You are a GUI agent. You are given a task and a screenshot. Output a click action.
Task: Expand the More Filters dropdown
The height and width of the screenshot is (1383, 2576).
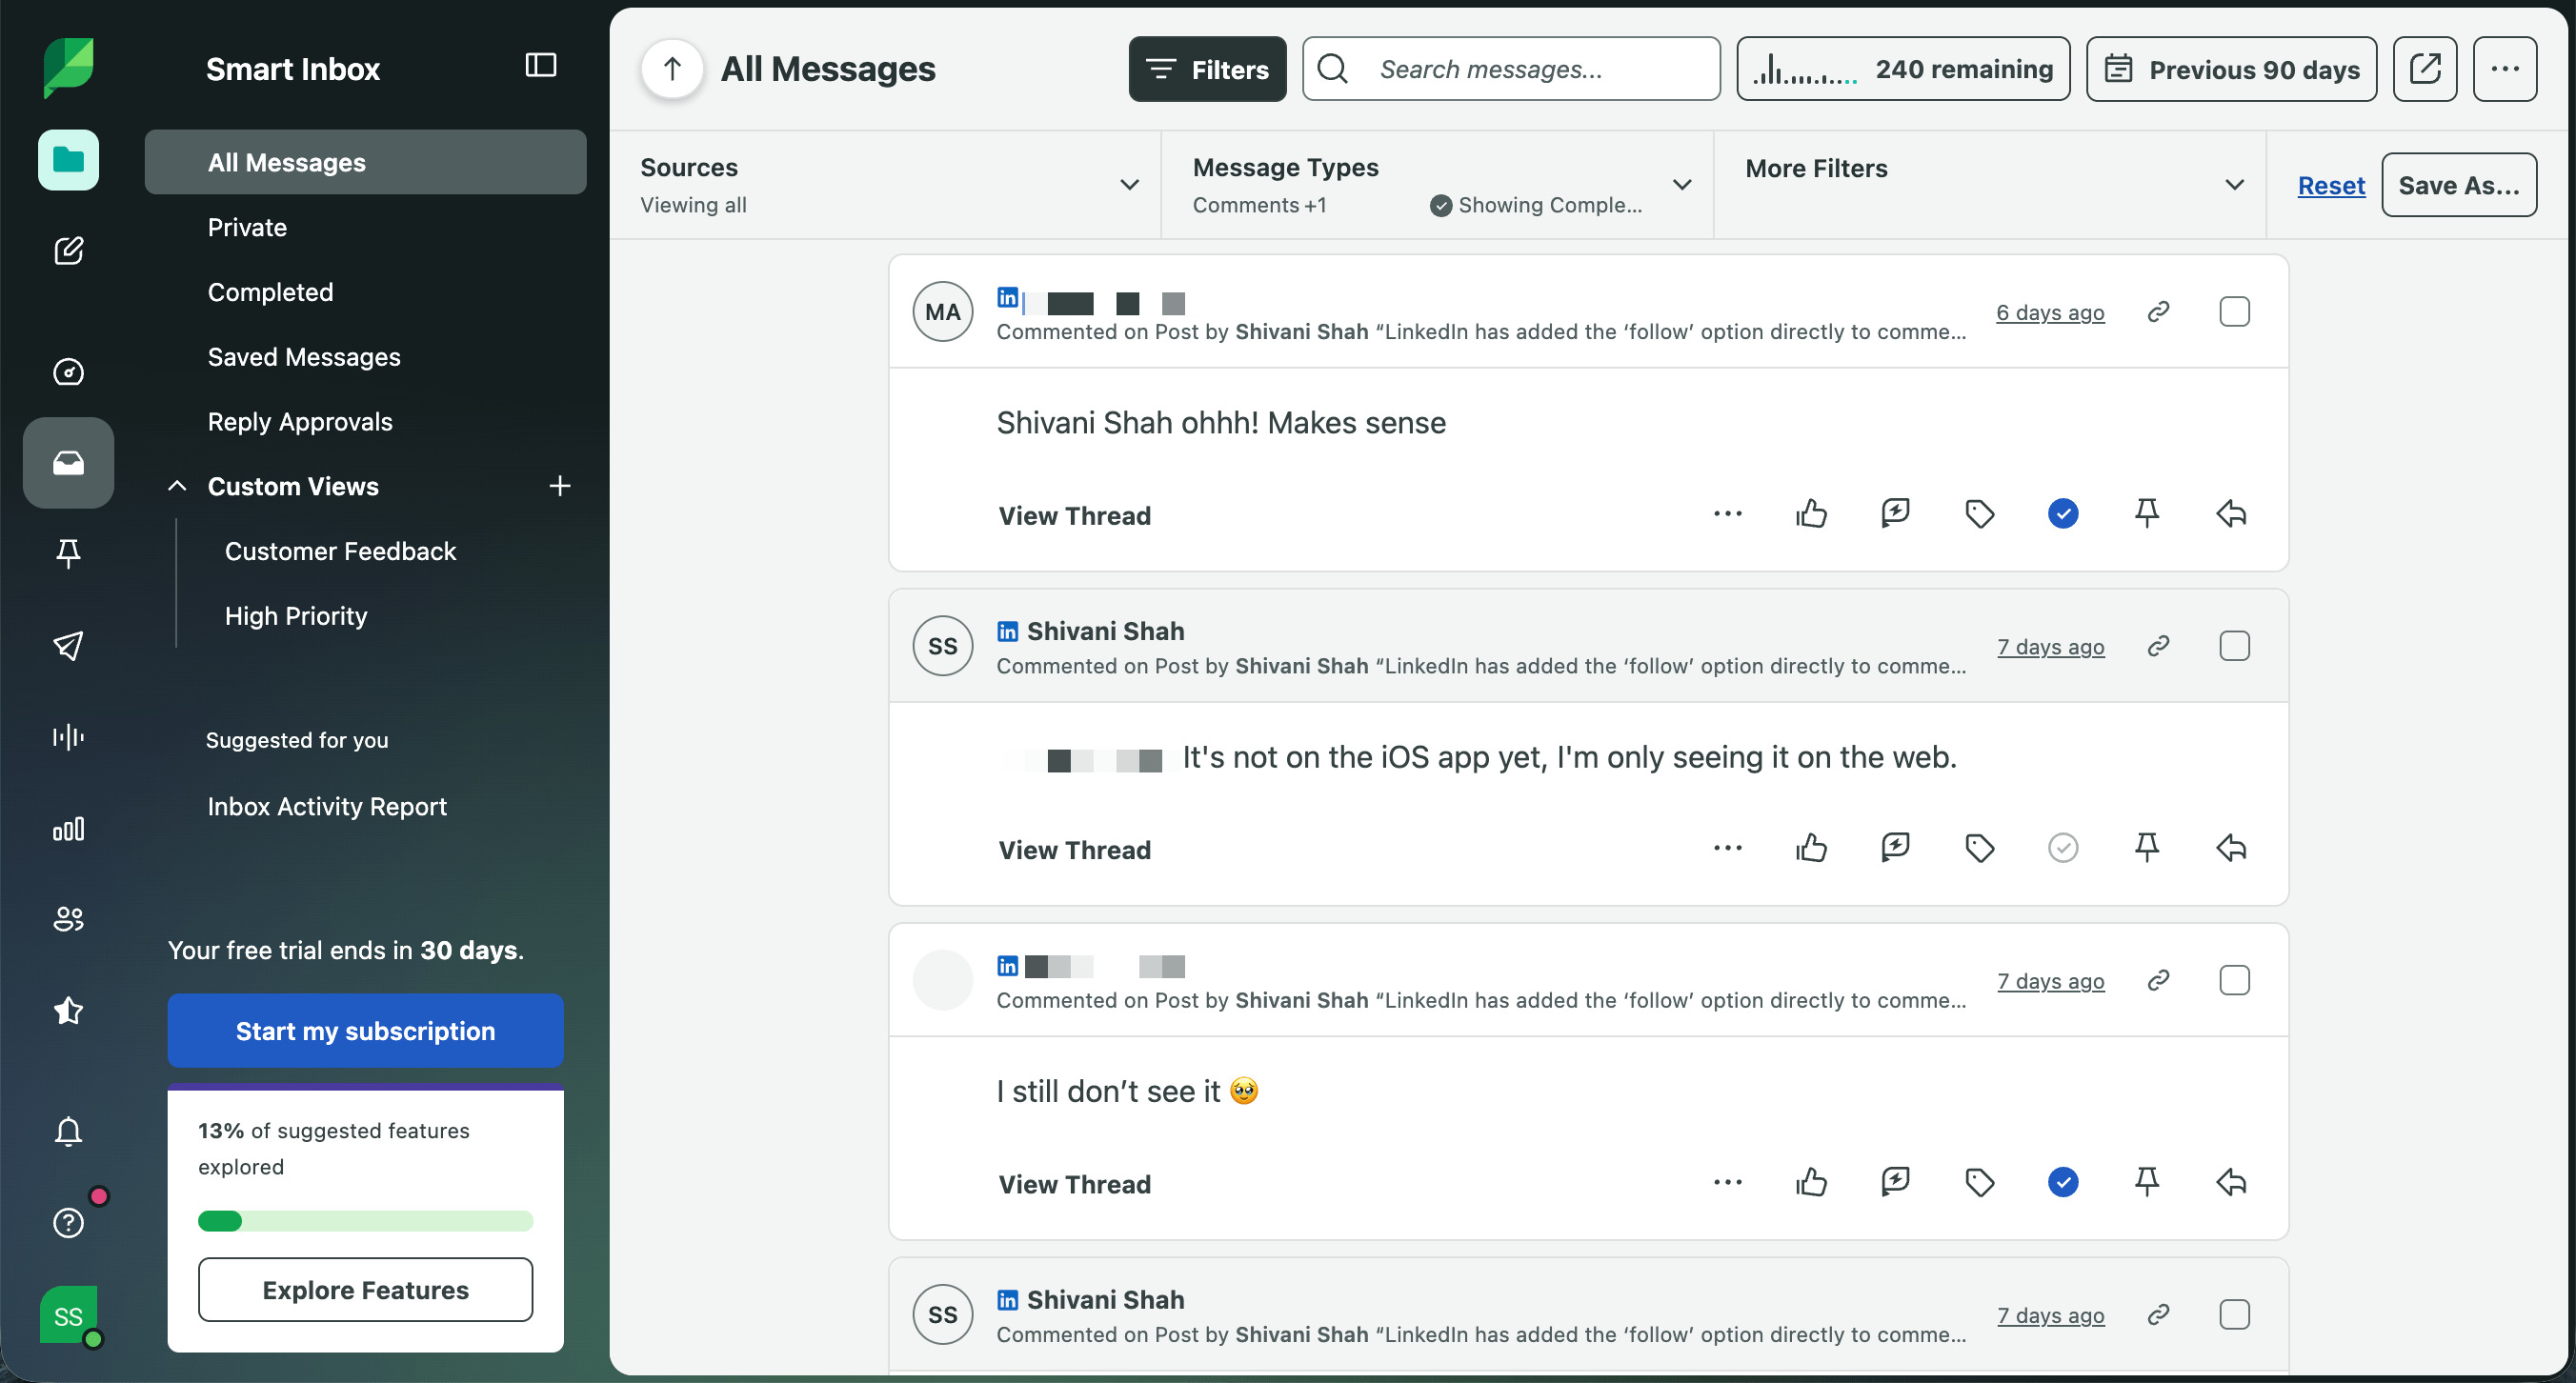(x=1990, y=185)
